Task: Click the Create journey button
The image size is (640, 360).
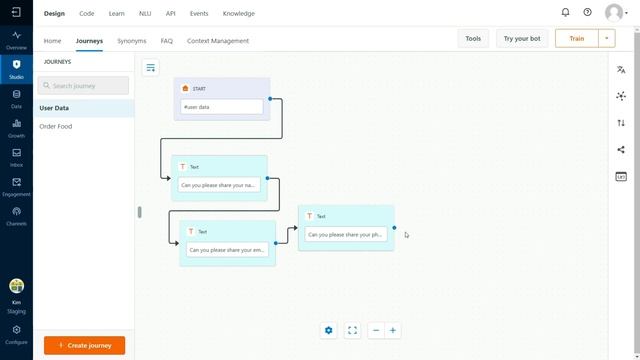Action: pyautogui.click(x=84, y=345)
